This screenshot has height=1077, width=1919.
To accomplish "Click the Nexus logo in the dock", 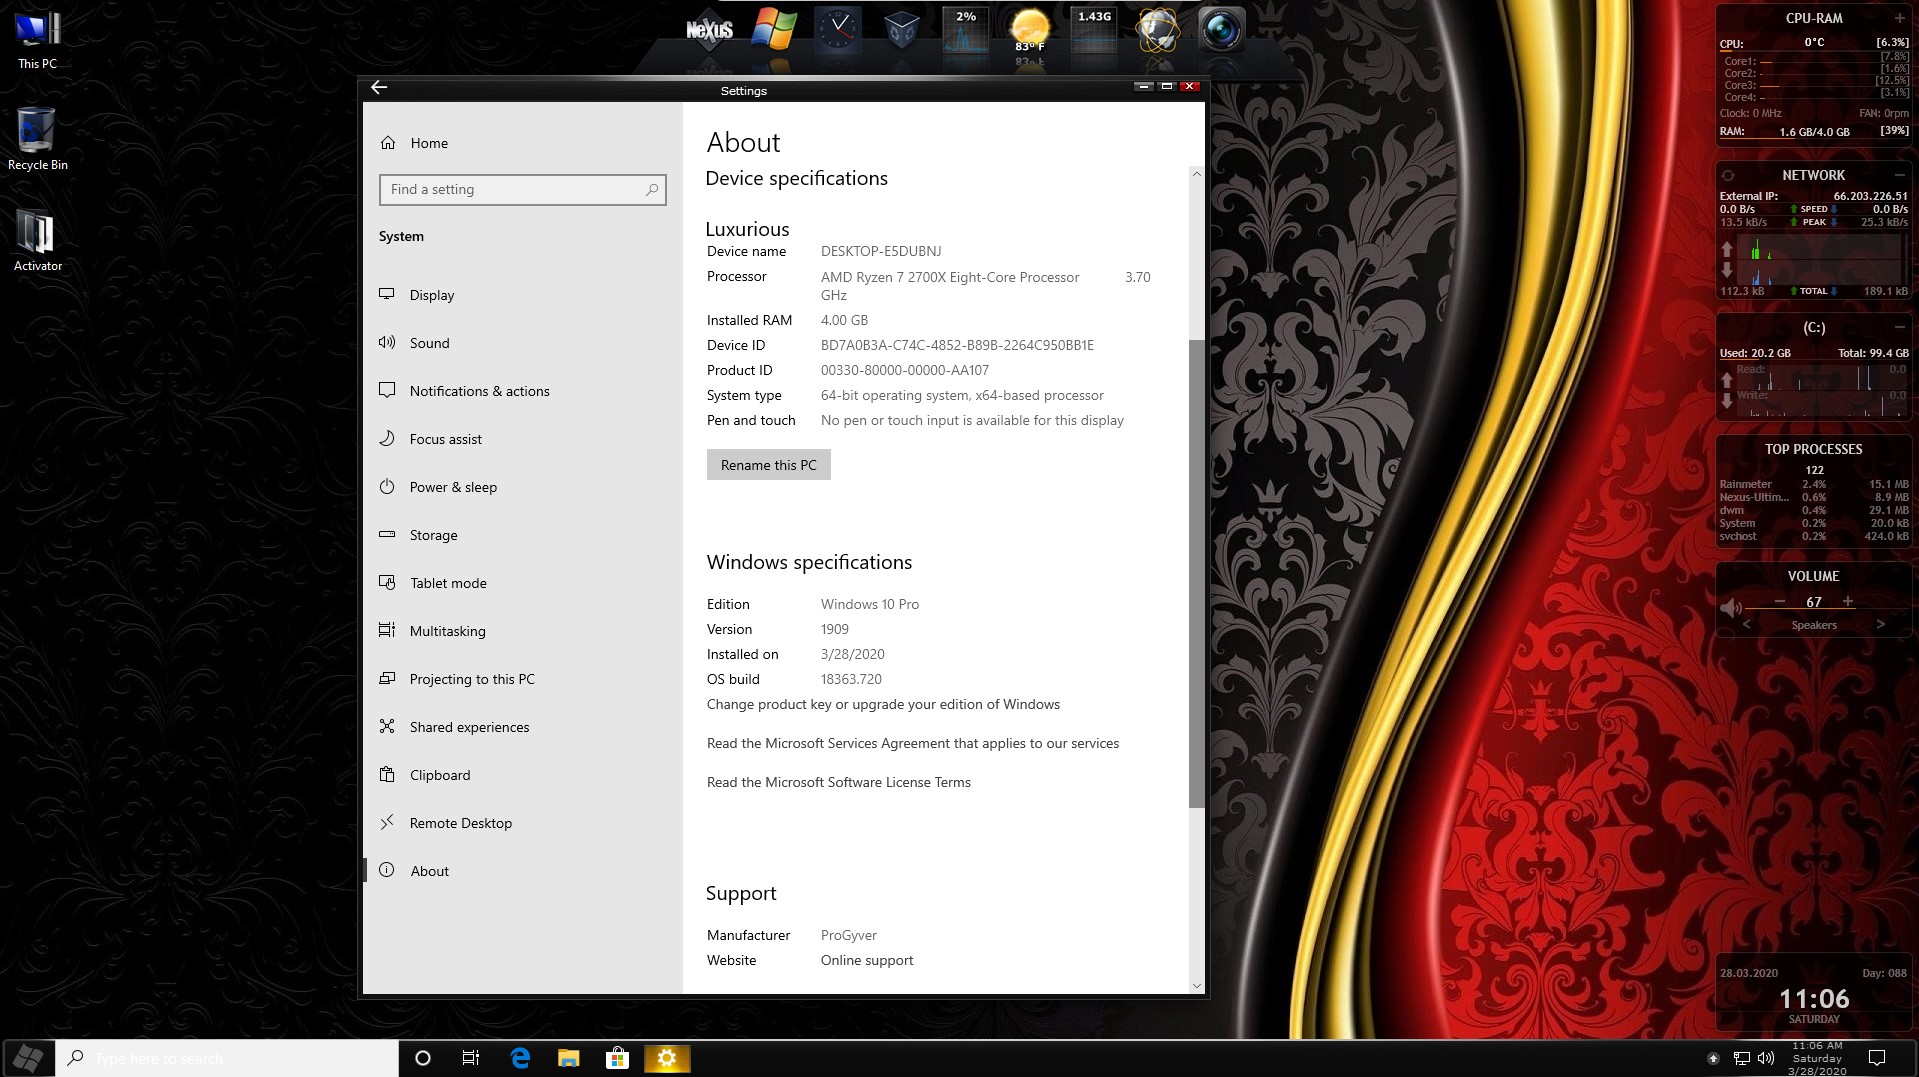I will (x=709, y=30).
